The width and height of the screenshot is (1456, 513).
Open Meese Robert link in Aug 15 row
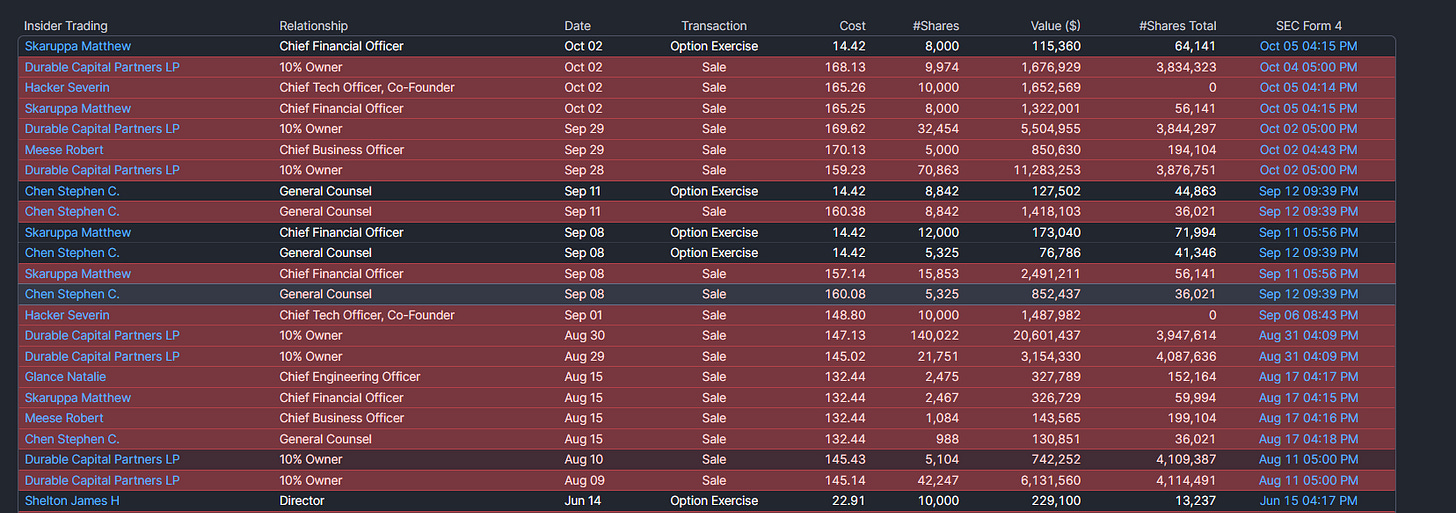(x=64, y=418)
